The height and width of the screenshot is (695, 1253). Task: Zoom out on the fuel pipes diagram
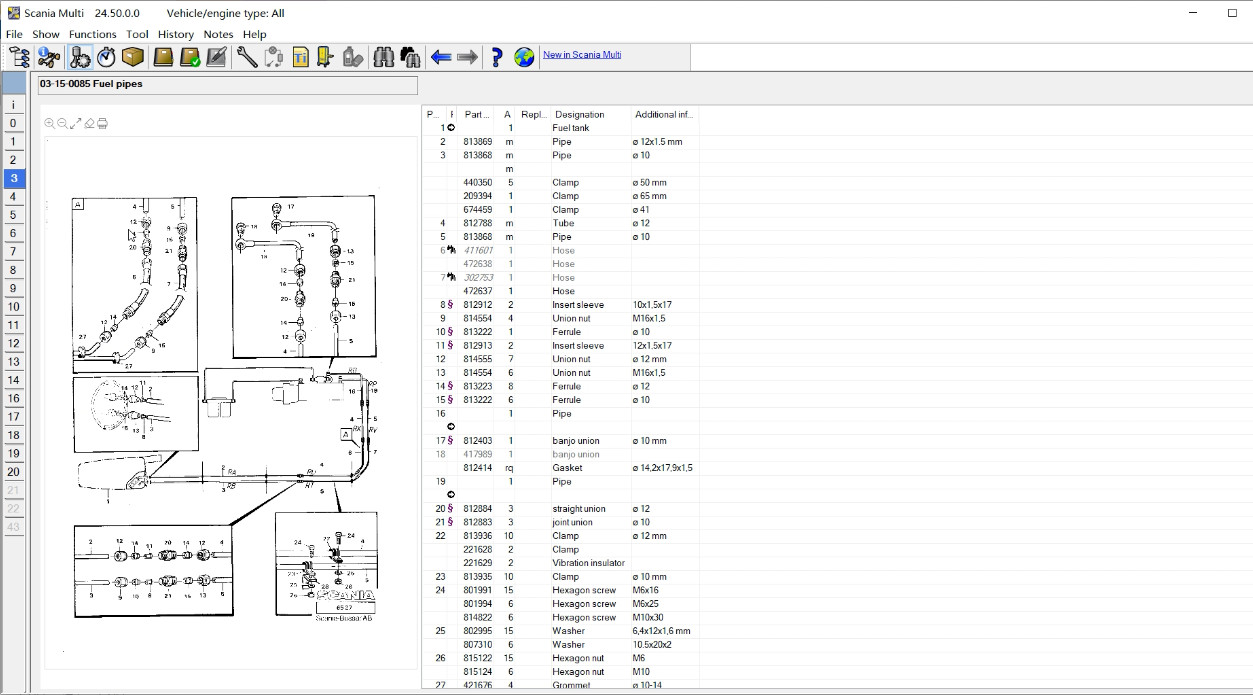click(x=63, y=123)
